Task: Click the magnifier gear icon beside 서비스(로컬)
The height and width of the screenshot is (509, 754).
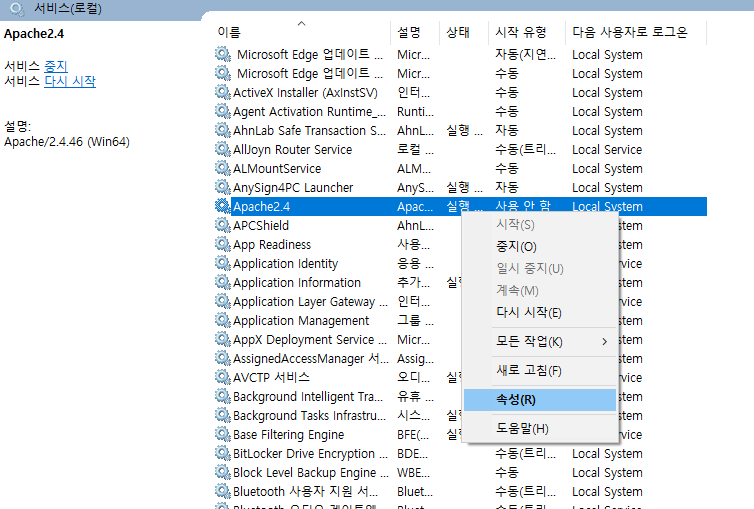Action: pos(17,9)
